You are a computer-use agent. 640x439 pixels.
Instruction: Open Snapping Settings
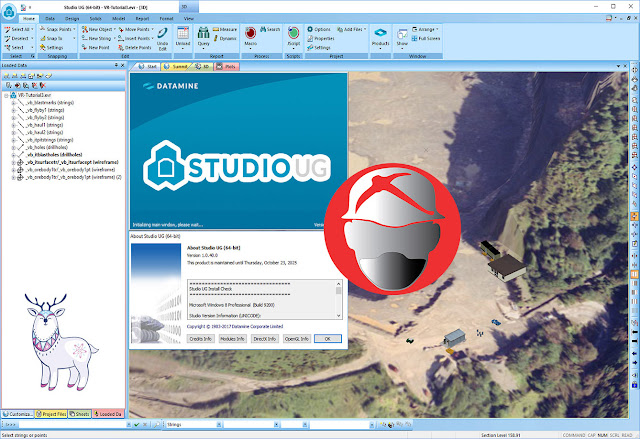[51, 47]
